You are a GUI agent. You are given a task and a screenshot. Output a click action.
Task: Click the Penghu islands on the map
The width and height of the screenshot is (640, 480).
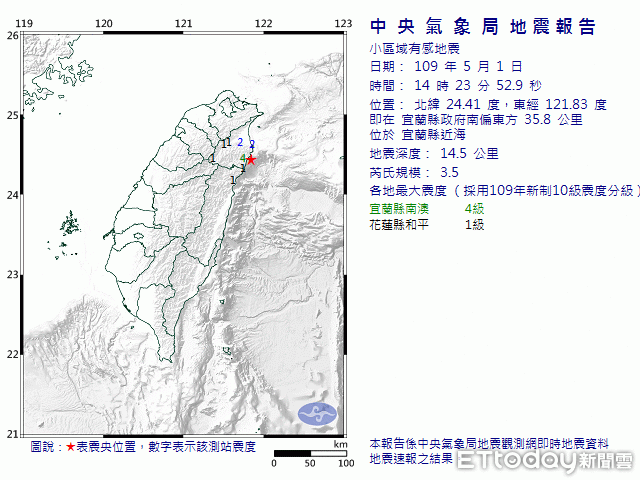click(x=68, y=225)
